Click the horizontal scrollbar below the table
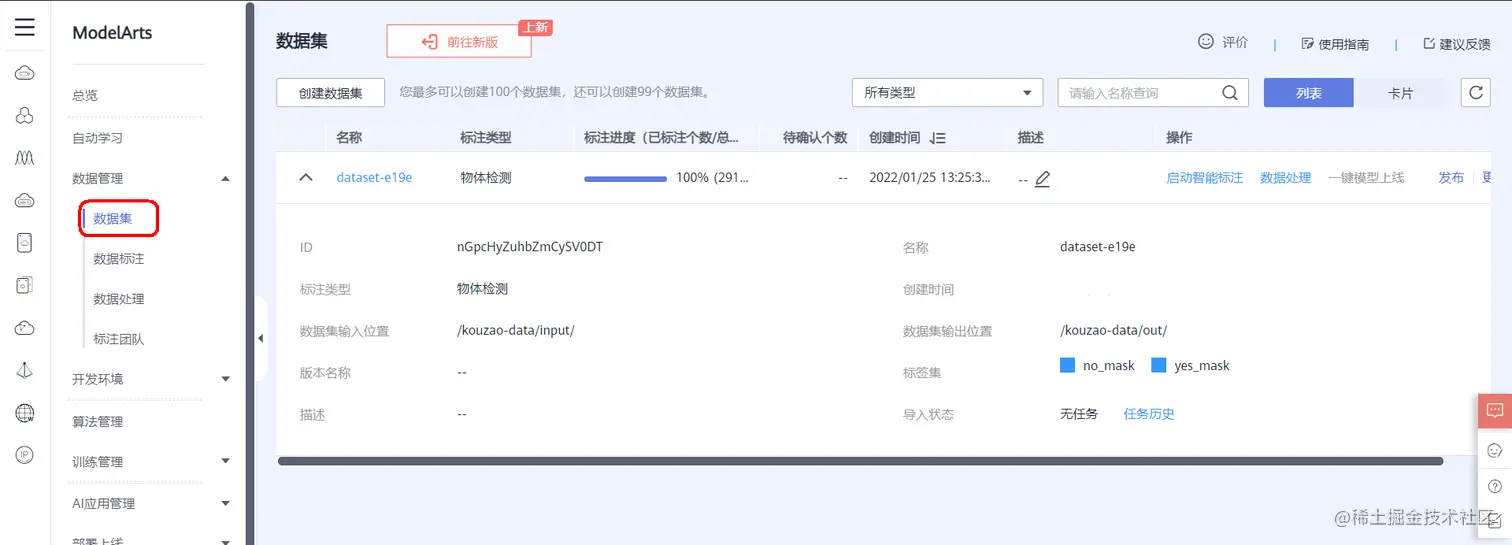 (860, 461)
